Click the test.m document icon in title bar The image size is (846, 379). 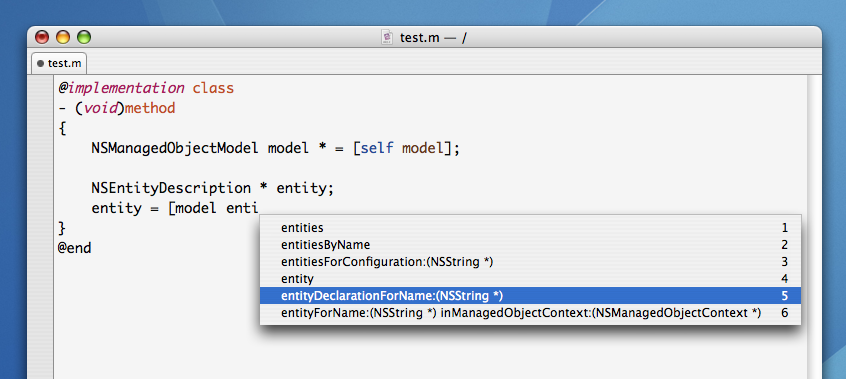pyautogui.click(x=387, y=37)
